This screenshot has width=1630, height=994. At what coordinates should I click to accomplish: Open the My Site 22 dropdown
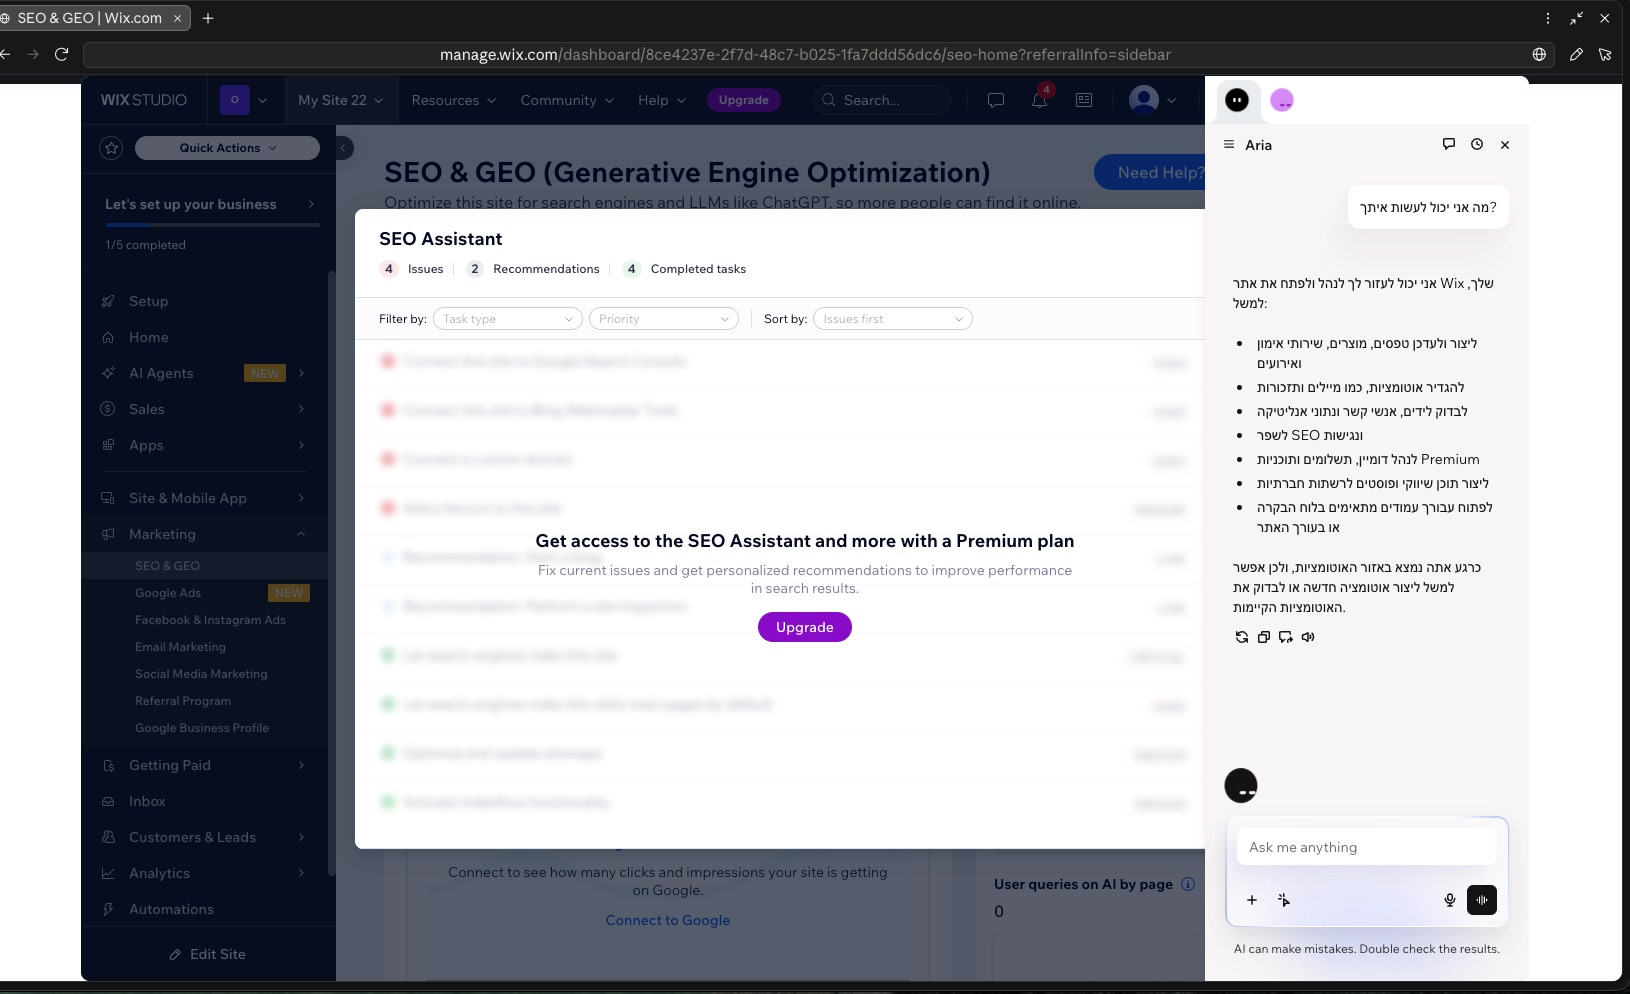point(340,100)
